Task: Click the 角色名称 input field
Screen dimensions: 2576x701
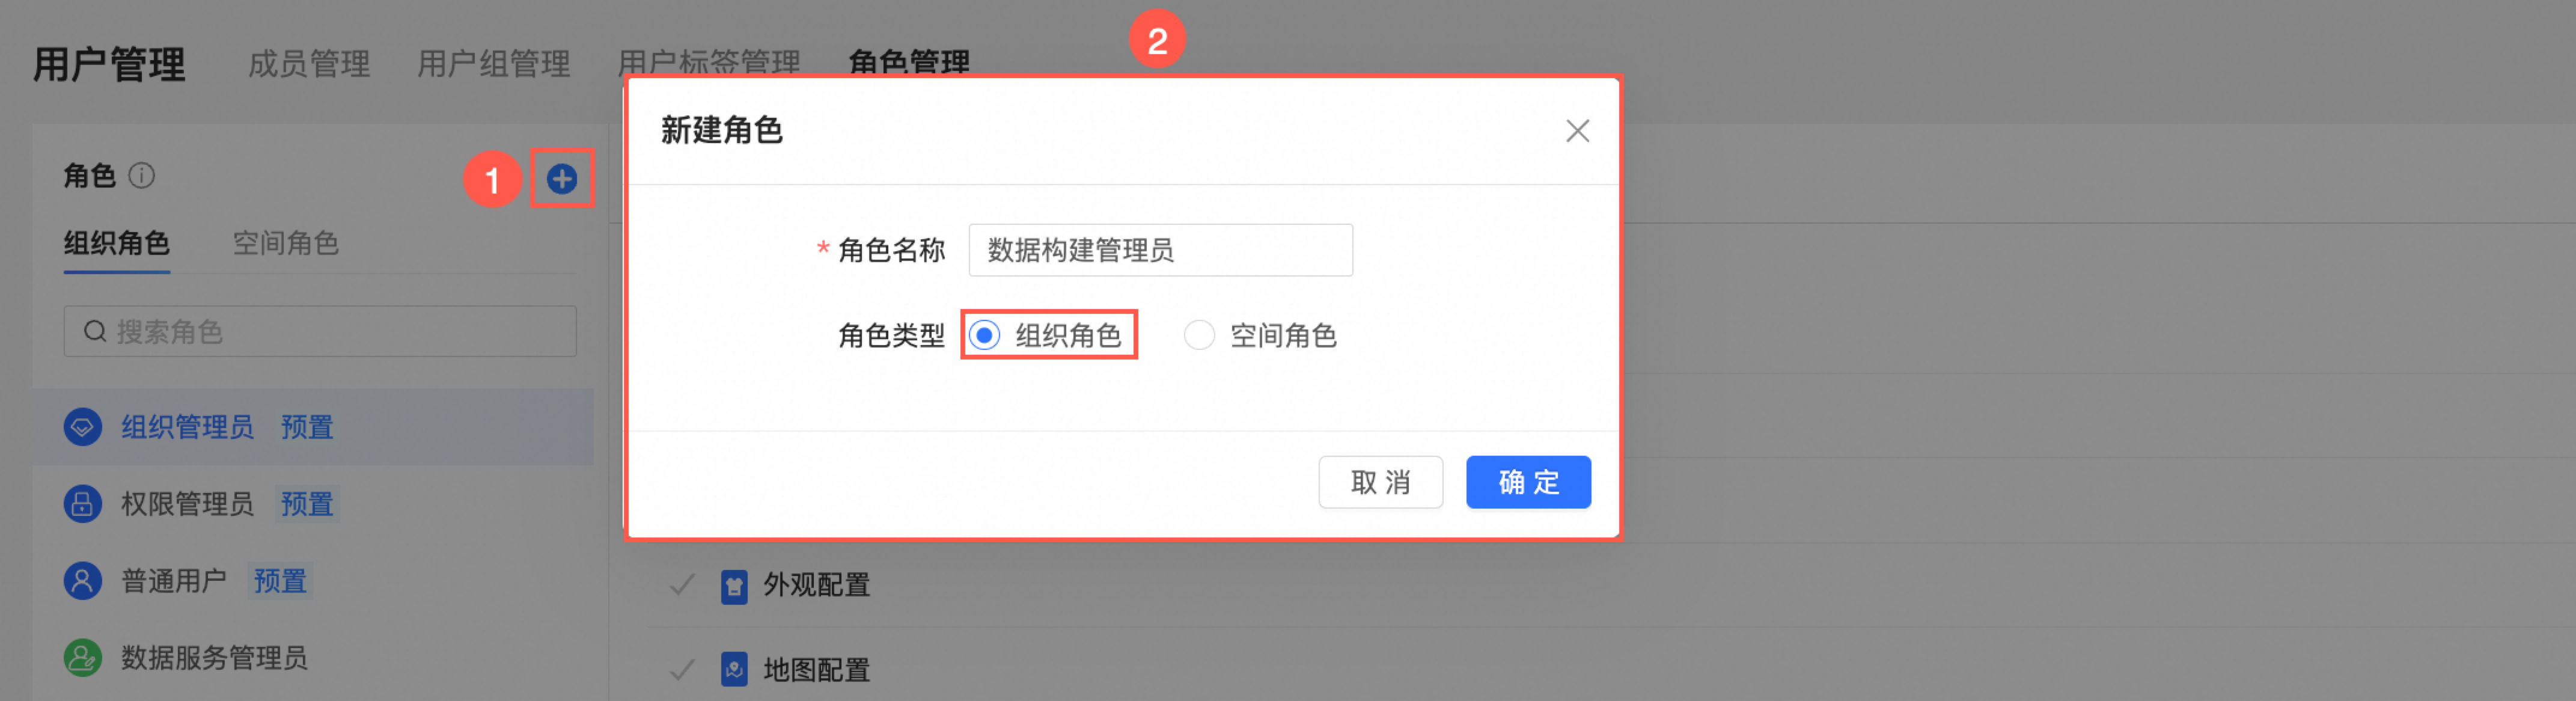Action: point(1160,250)
